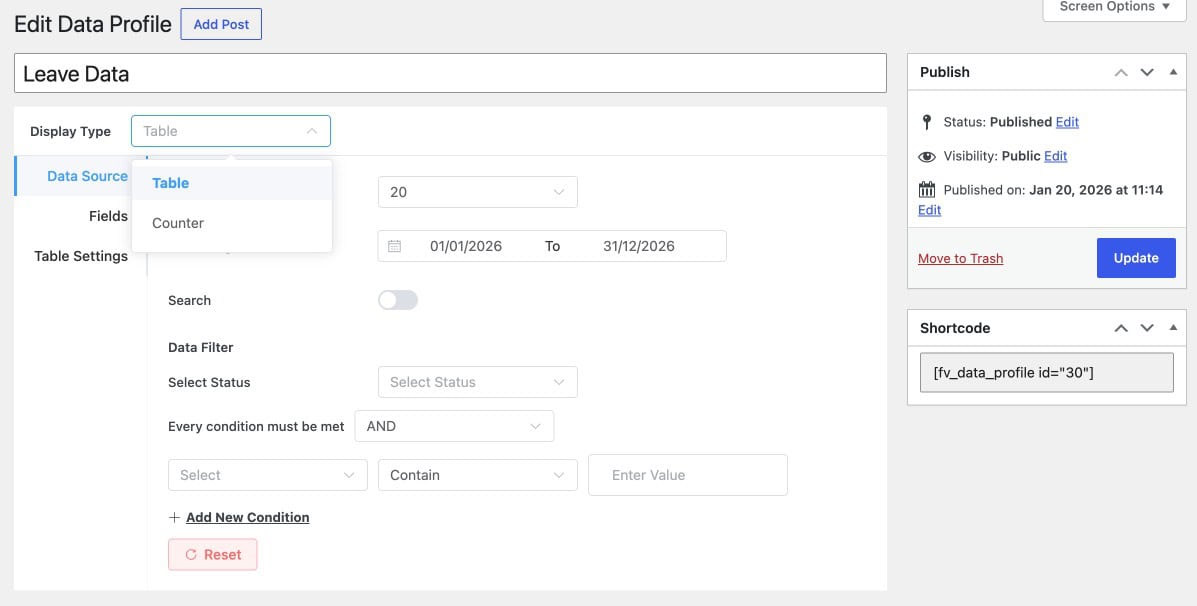
Task: Toggle the Search switch on
Action: pyautogui.click(x=398, y=300)
